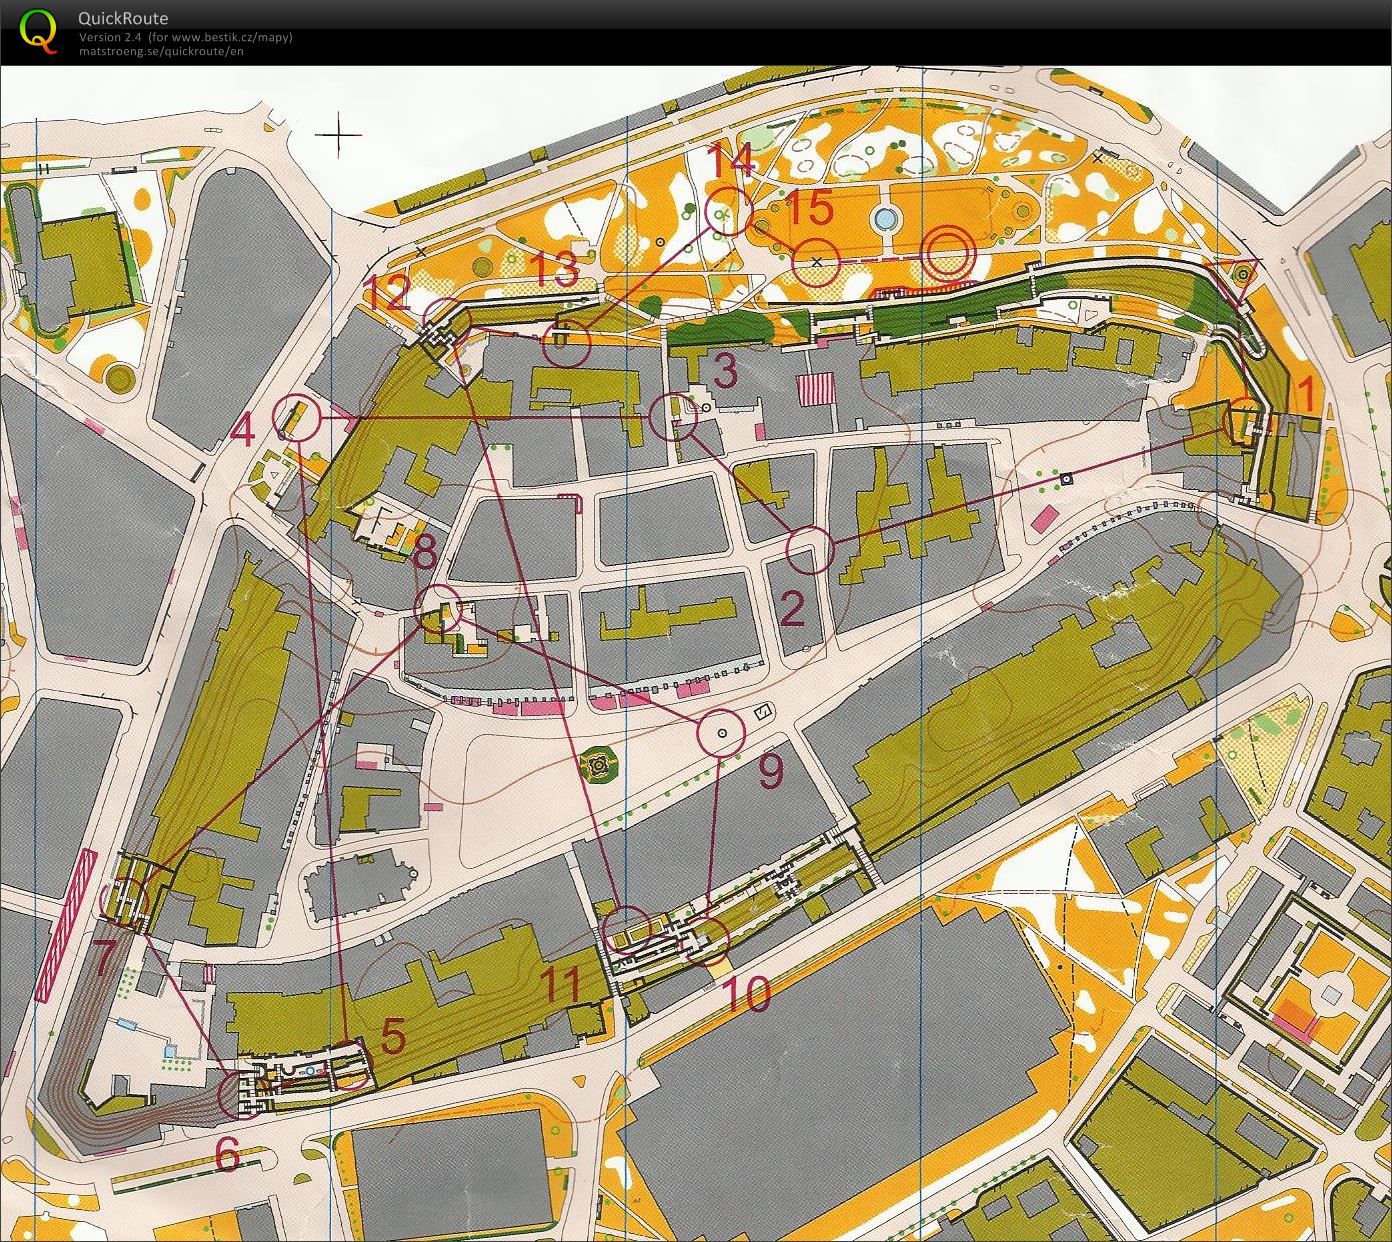1392x1242 pixels.
Task: Click control circle 9 in the square
Action: point(722,733)
